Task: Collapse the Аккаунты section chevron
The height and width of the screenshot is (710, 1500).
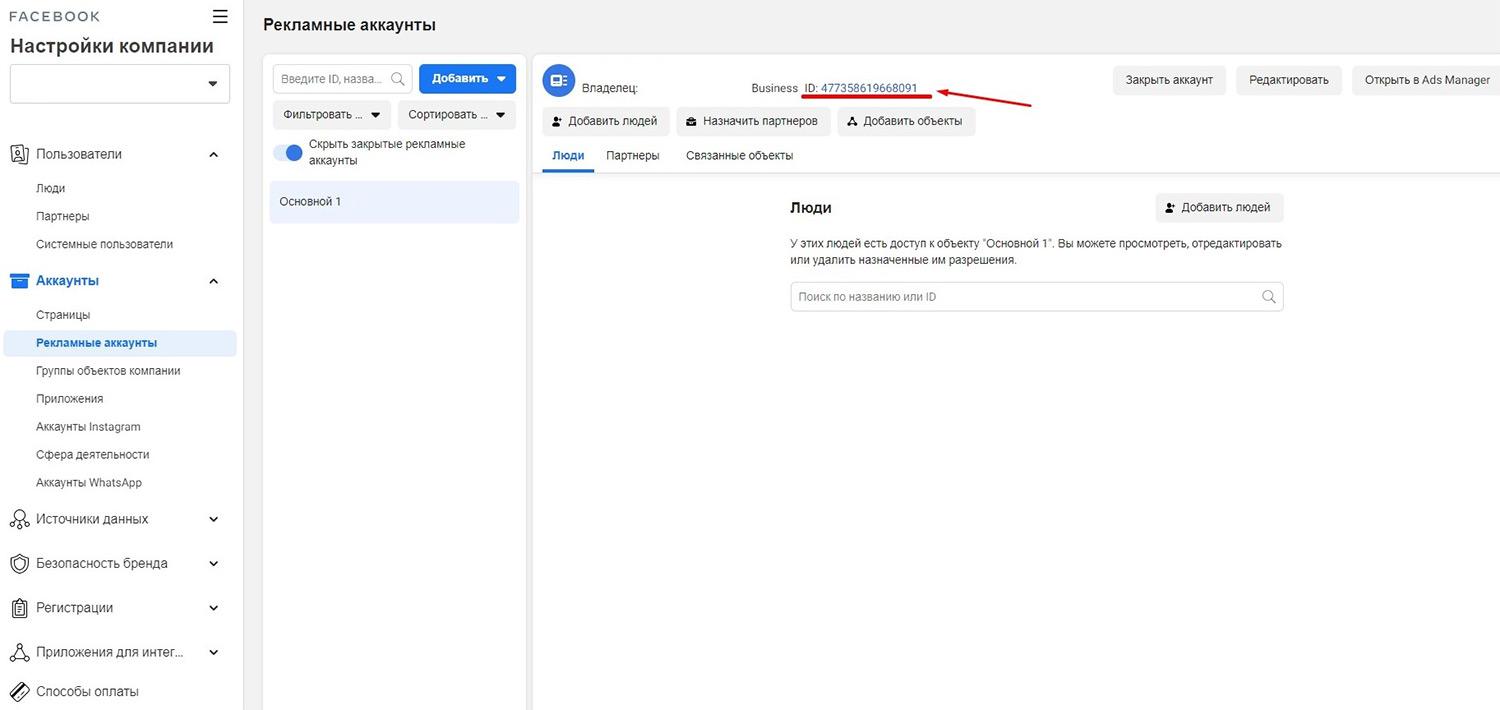Action: [x=213, y=281]
